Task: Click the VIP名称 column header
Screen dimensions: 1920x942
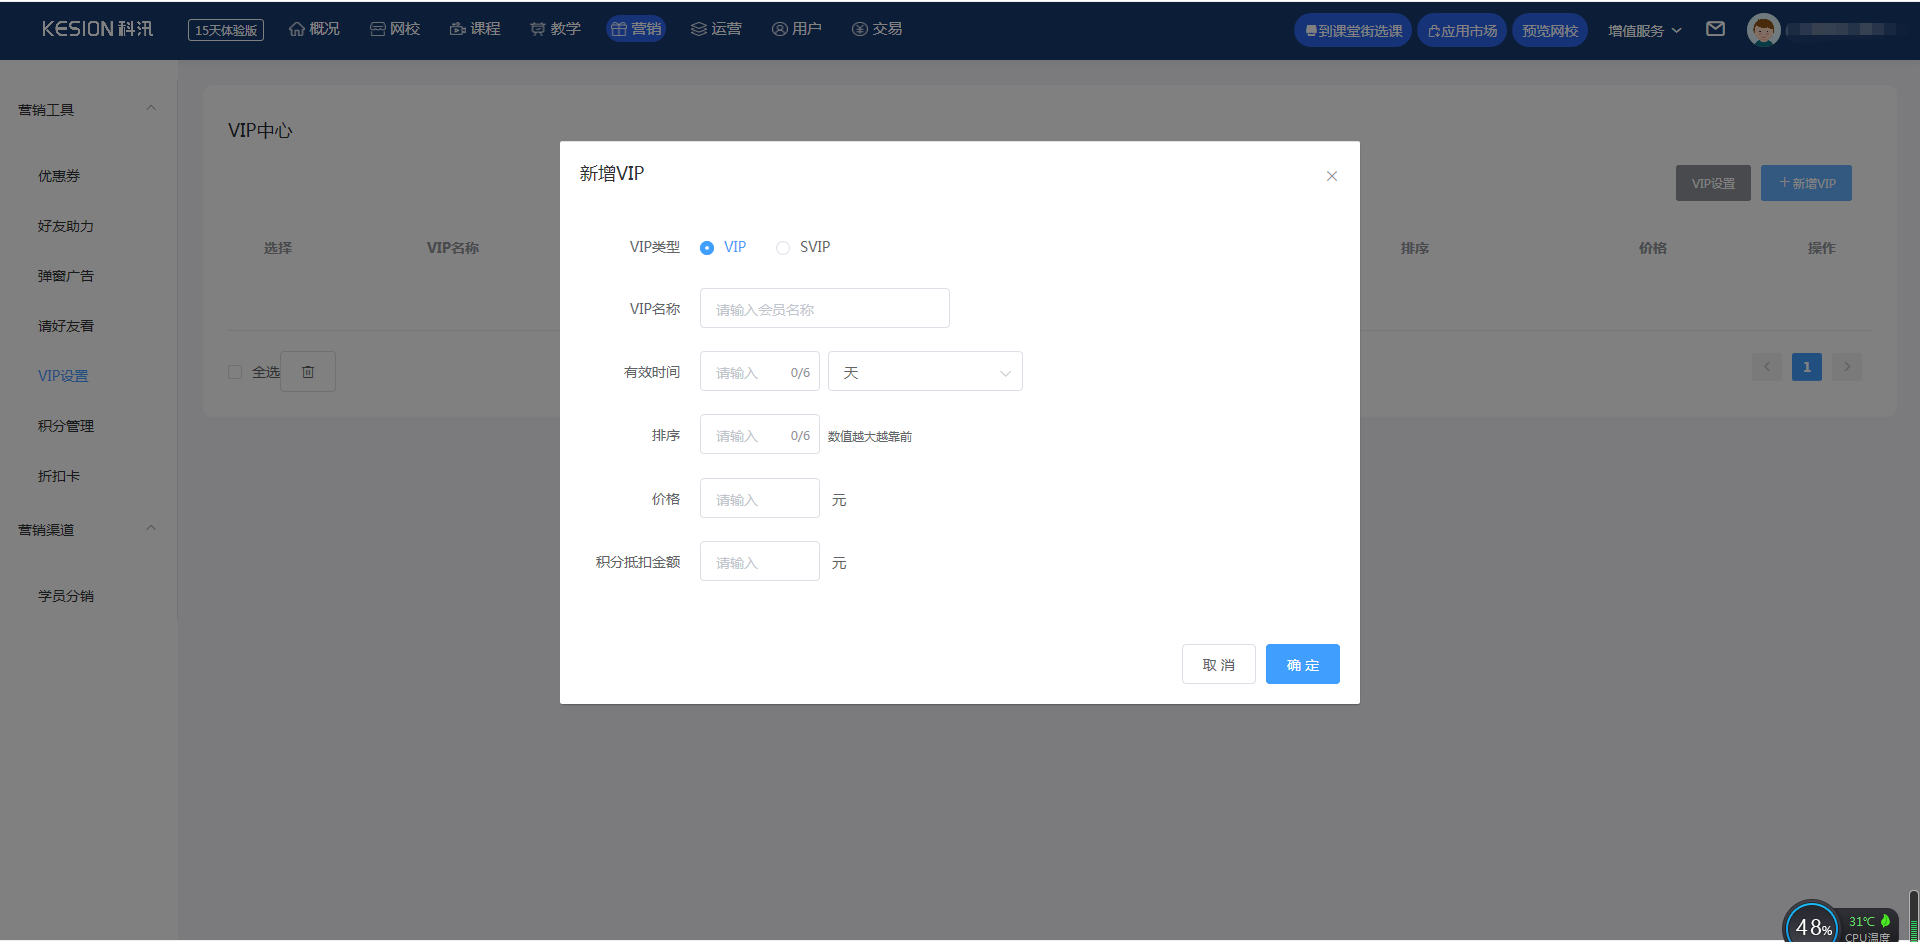Action: (x=453, y=248)
